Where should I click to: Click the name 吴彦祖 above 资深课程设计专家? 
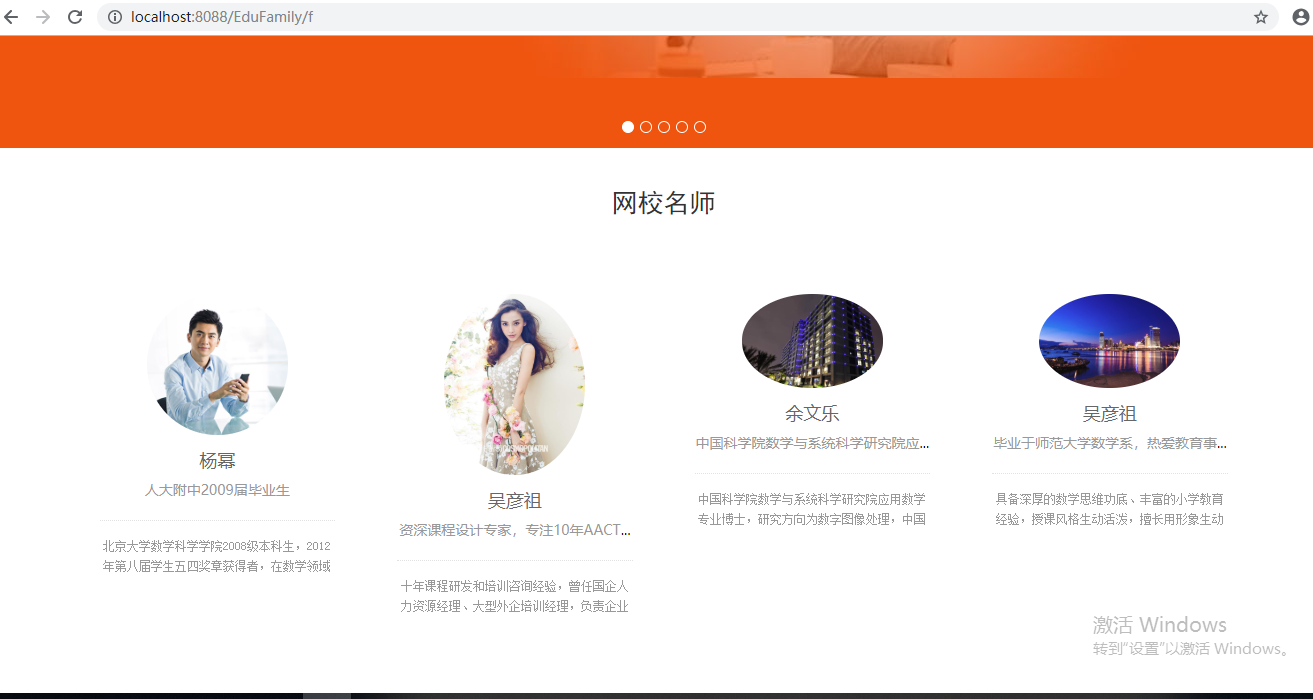(515, 501)
